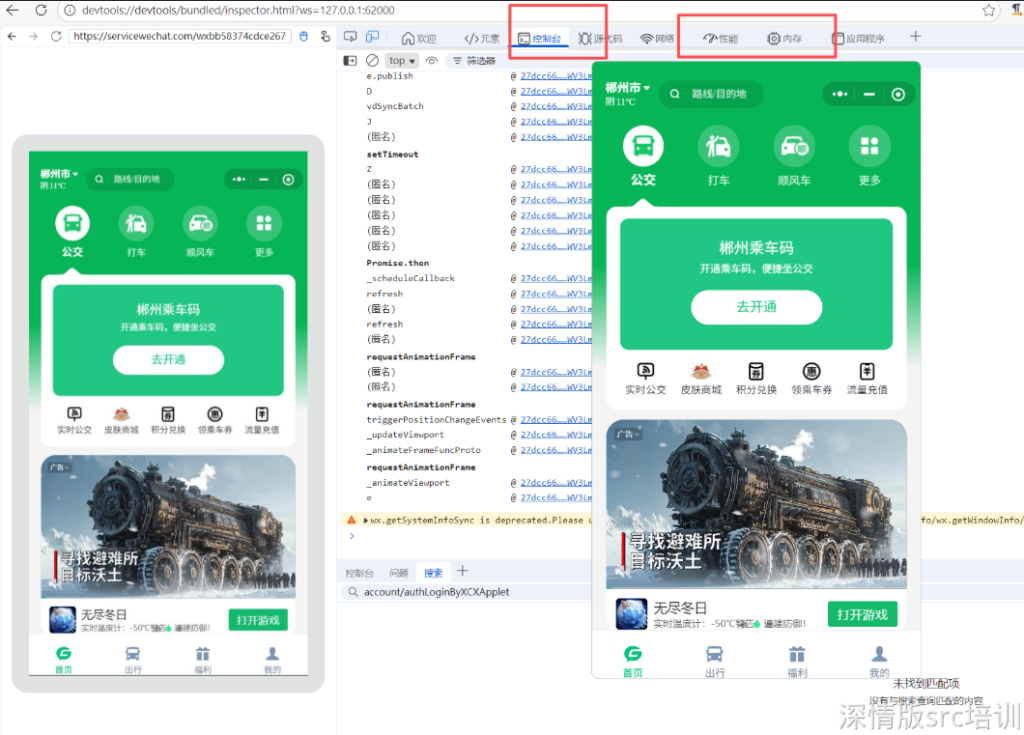Tap 顺风车 icon in the larger overlay
1024x735 pixels.
[x=794, y=147]
